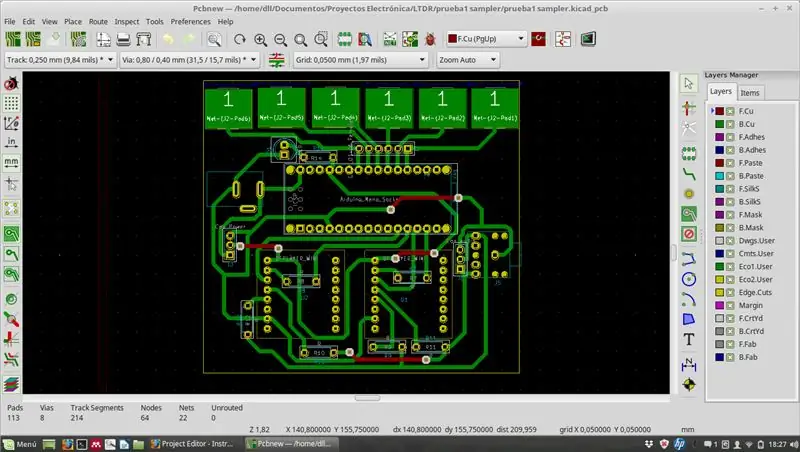Toggle visibility checkbox for F.SilkS layer

(x=730, y=189)
